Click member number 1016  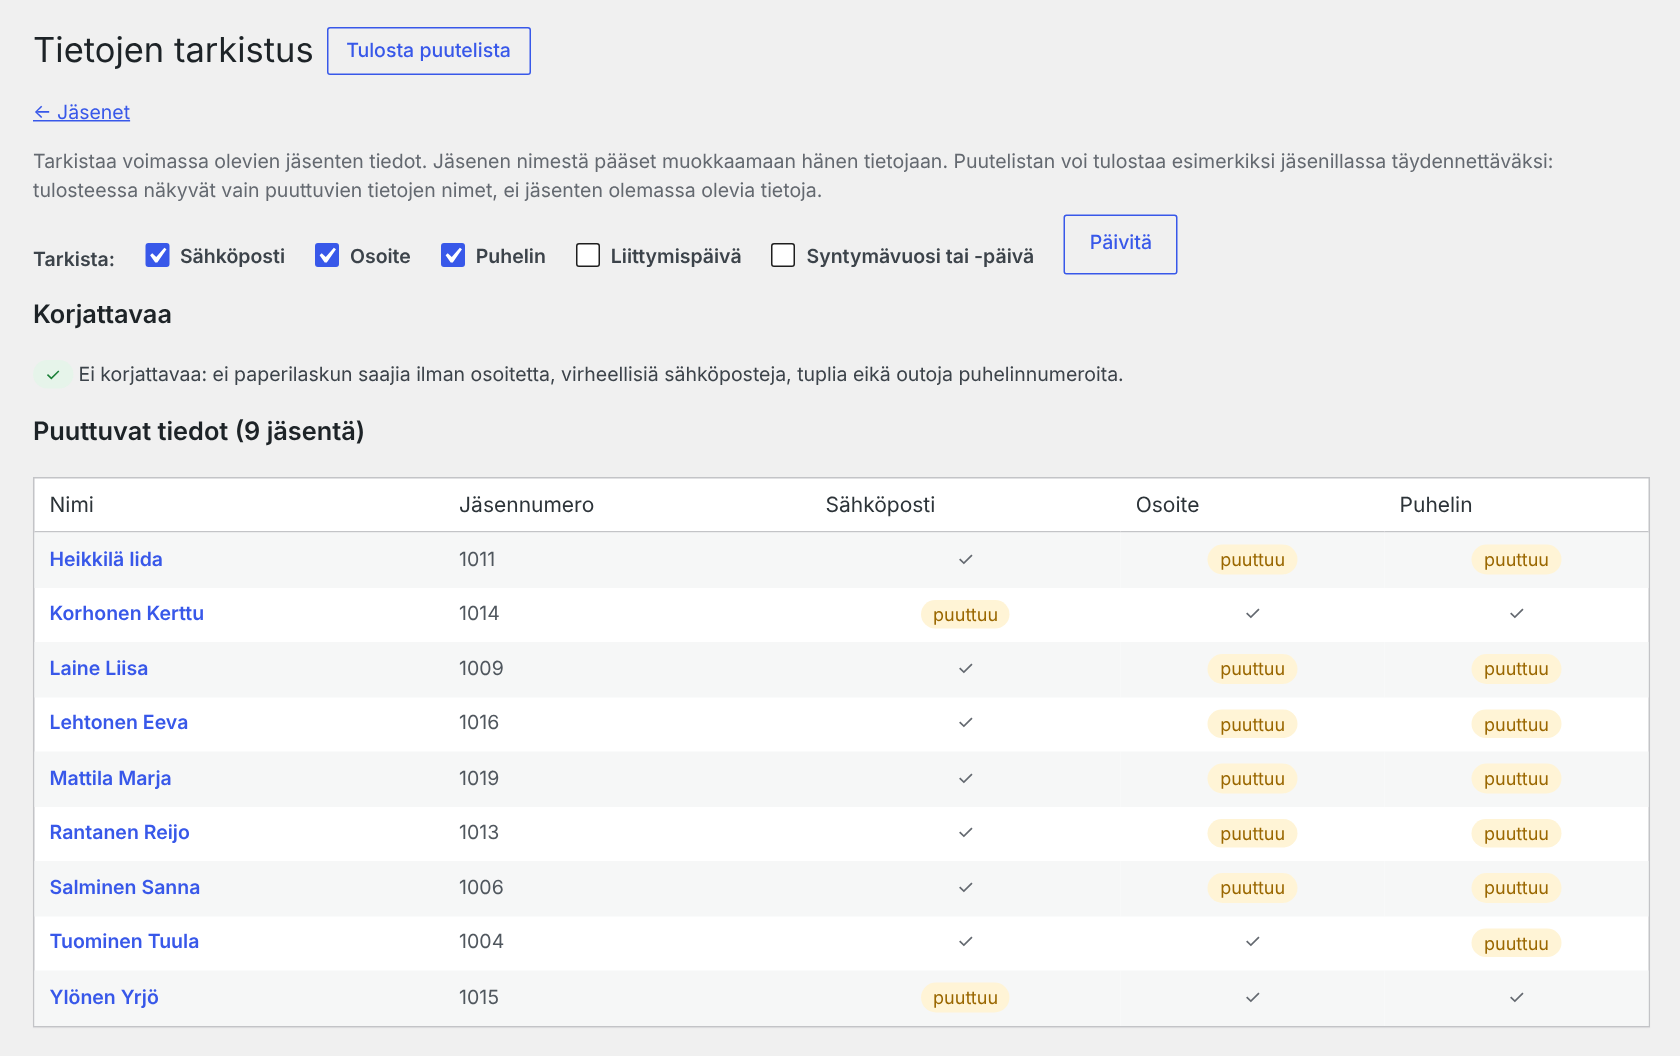pyautogui.click(x=479, y=722)
